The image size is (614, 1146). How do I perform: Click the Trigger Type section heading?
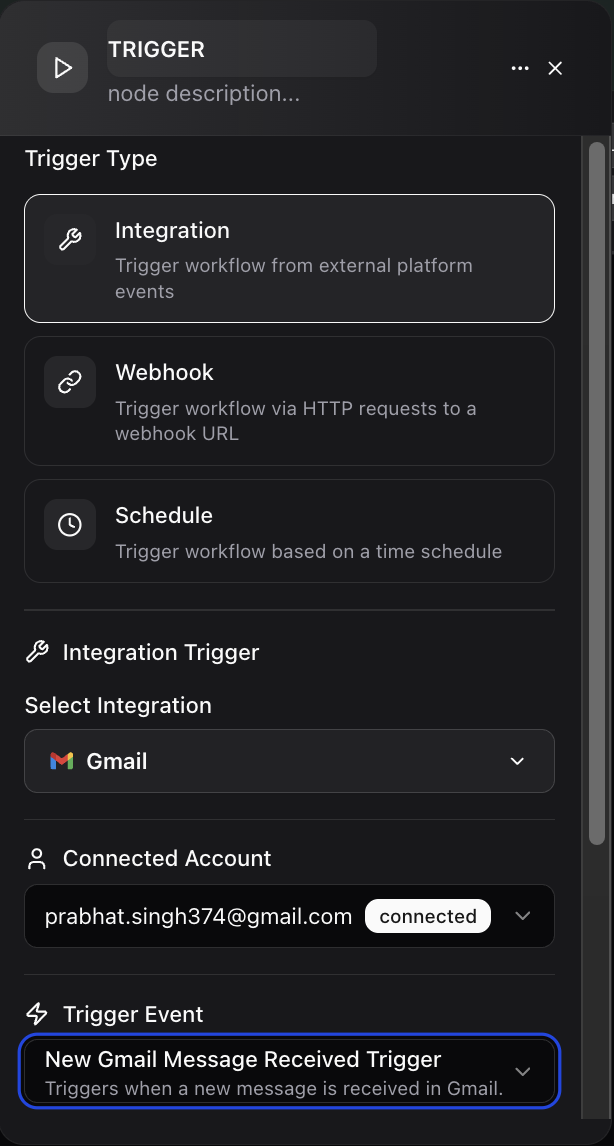90,158
